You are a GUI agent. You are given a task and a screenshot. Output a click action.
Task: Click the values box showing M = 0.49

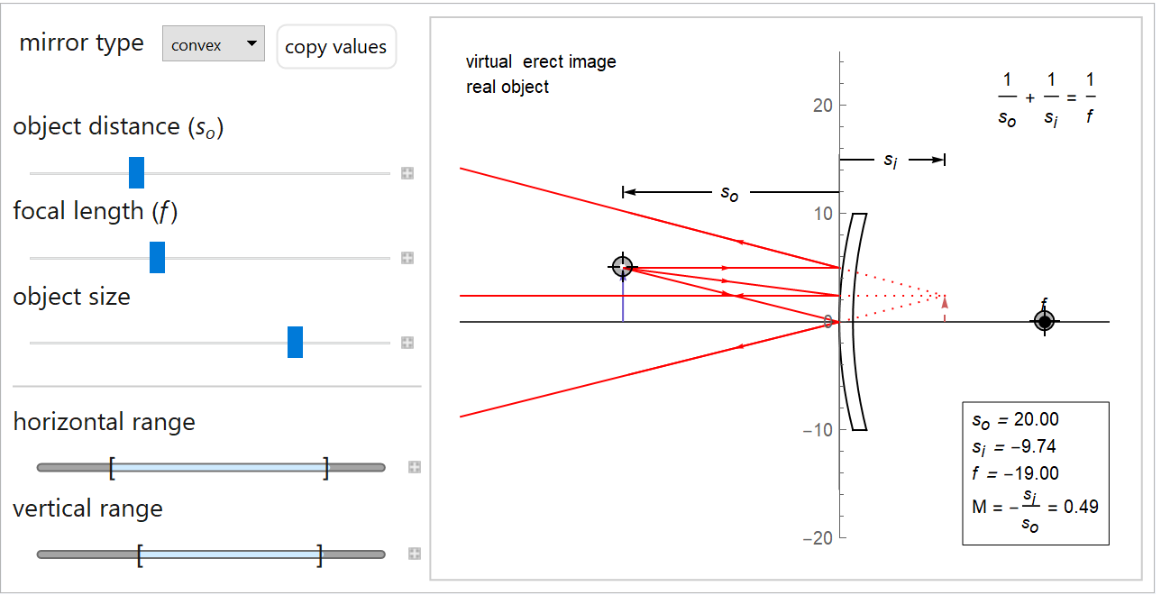coord(1035,473)
